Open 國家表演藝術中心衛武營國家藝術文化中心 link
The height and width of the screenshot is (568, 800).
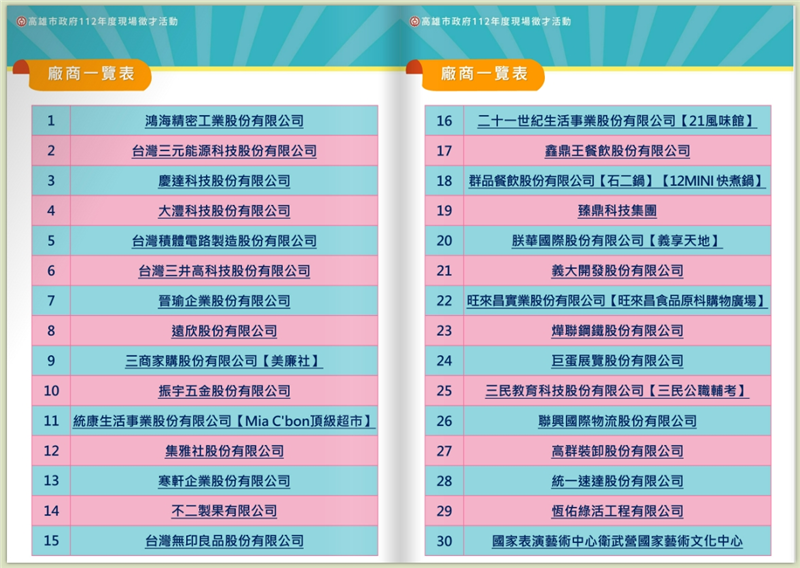[x=617, y=541]
